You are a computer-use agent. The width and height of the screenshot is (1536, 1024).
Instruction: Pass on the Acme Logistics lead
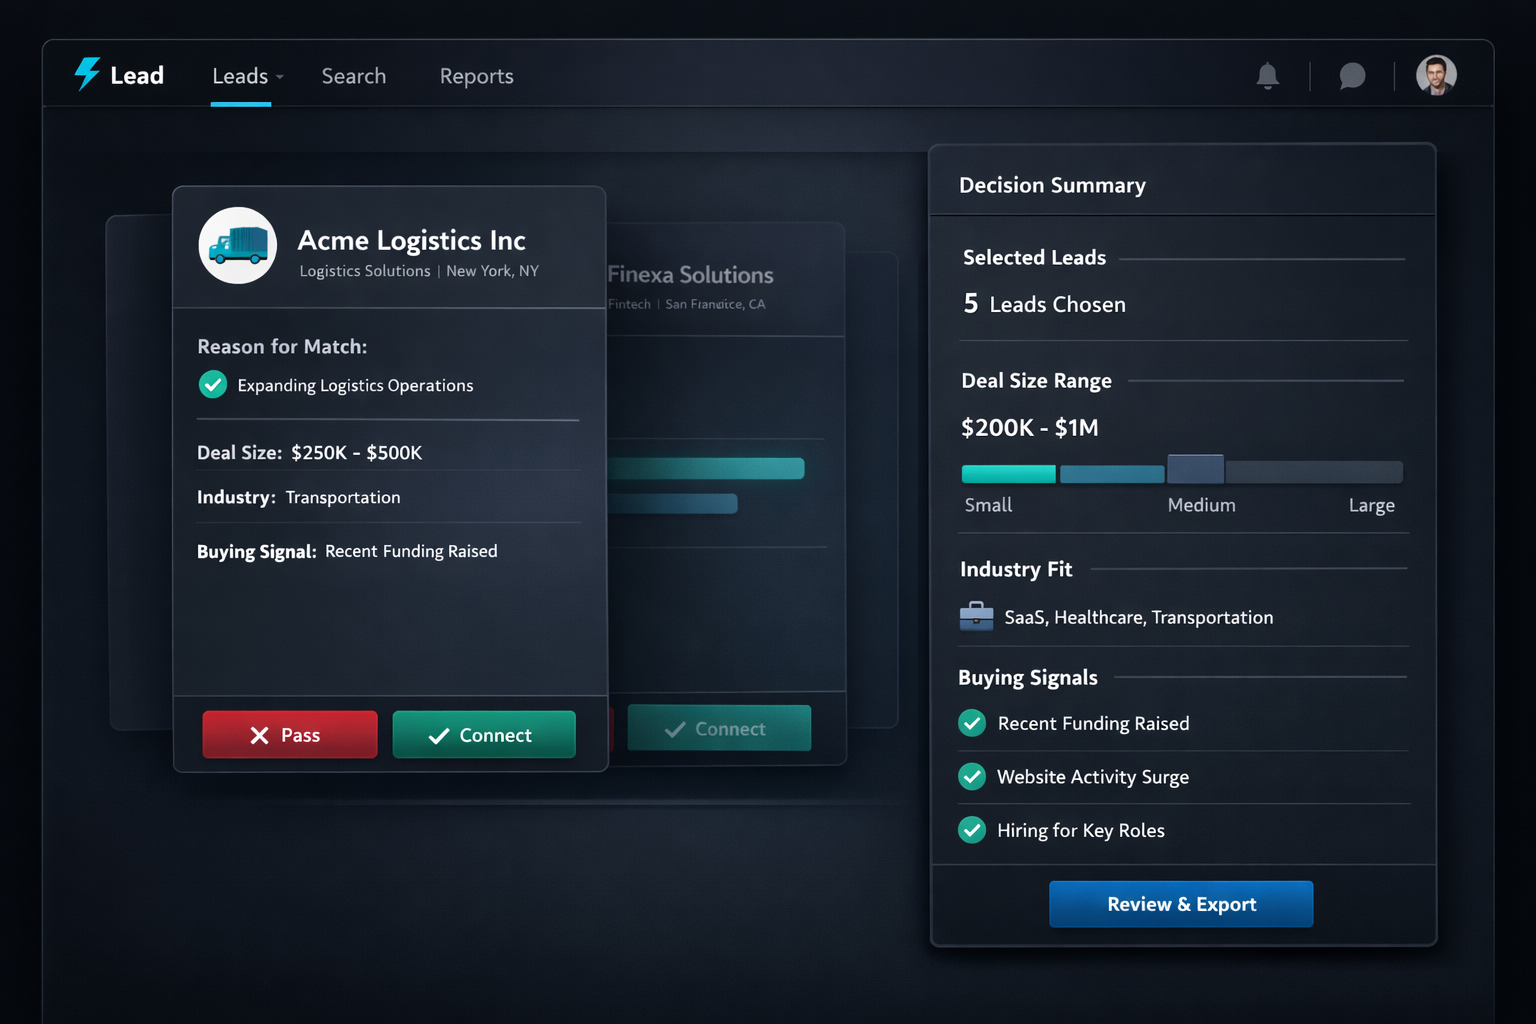tap(290, 735)
